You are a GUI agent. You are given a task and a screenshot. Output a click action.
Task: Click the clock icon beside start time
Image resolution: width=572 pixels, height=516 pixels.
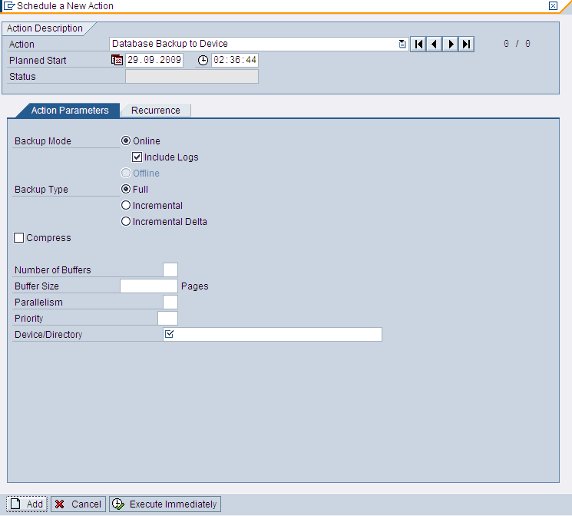click(x=203, y=60)
